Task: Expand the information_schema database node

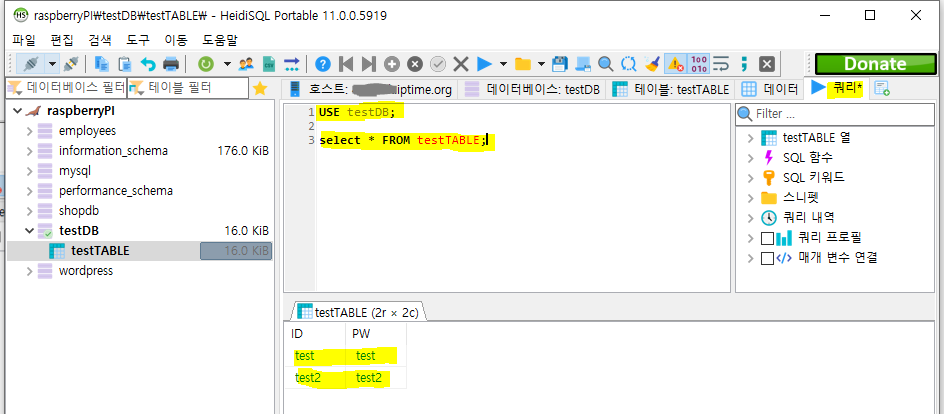Action: (29, 150)
